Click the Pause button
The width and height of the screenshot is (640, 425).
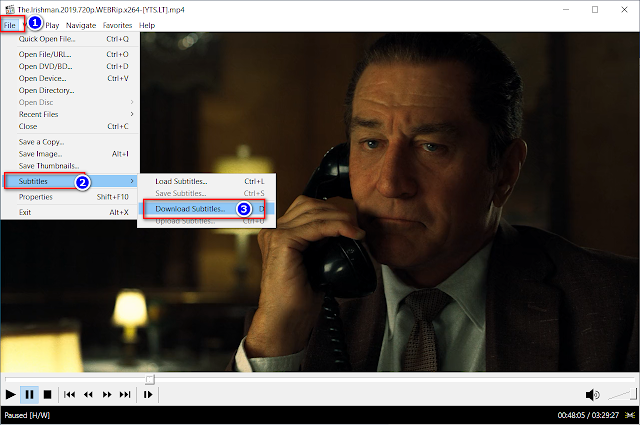pyautogui.click(x=29, y=394)
